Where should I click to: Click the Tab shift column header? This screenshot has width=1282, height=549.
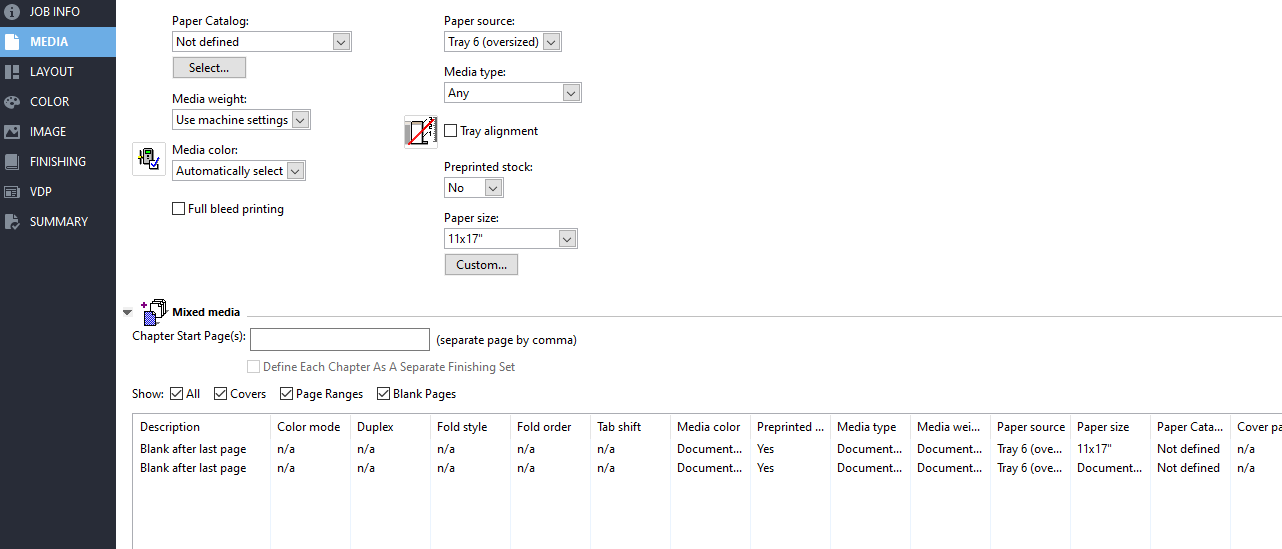click(631, 427)
